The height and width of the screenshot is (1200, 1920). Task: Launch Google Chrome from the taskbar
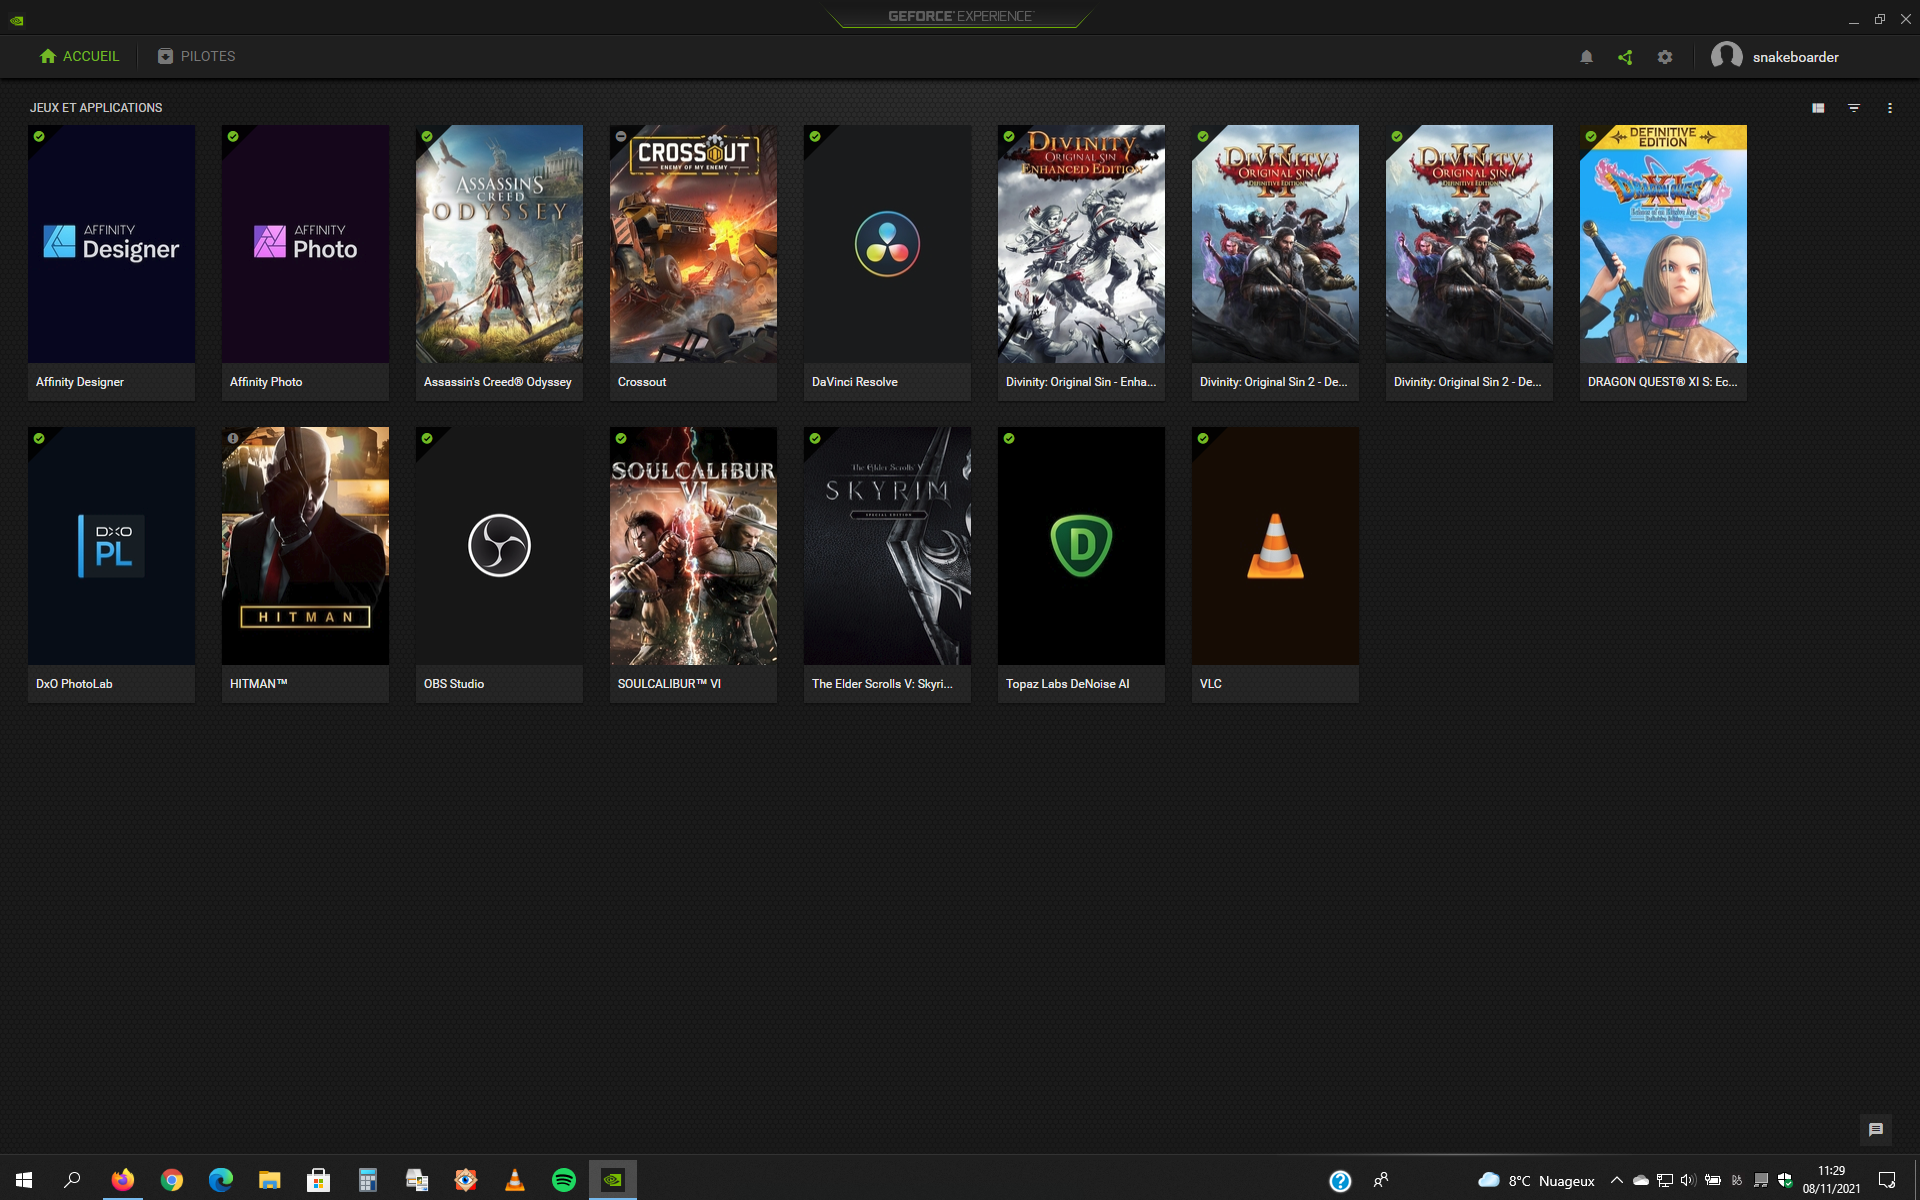tap(171, 1180)
